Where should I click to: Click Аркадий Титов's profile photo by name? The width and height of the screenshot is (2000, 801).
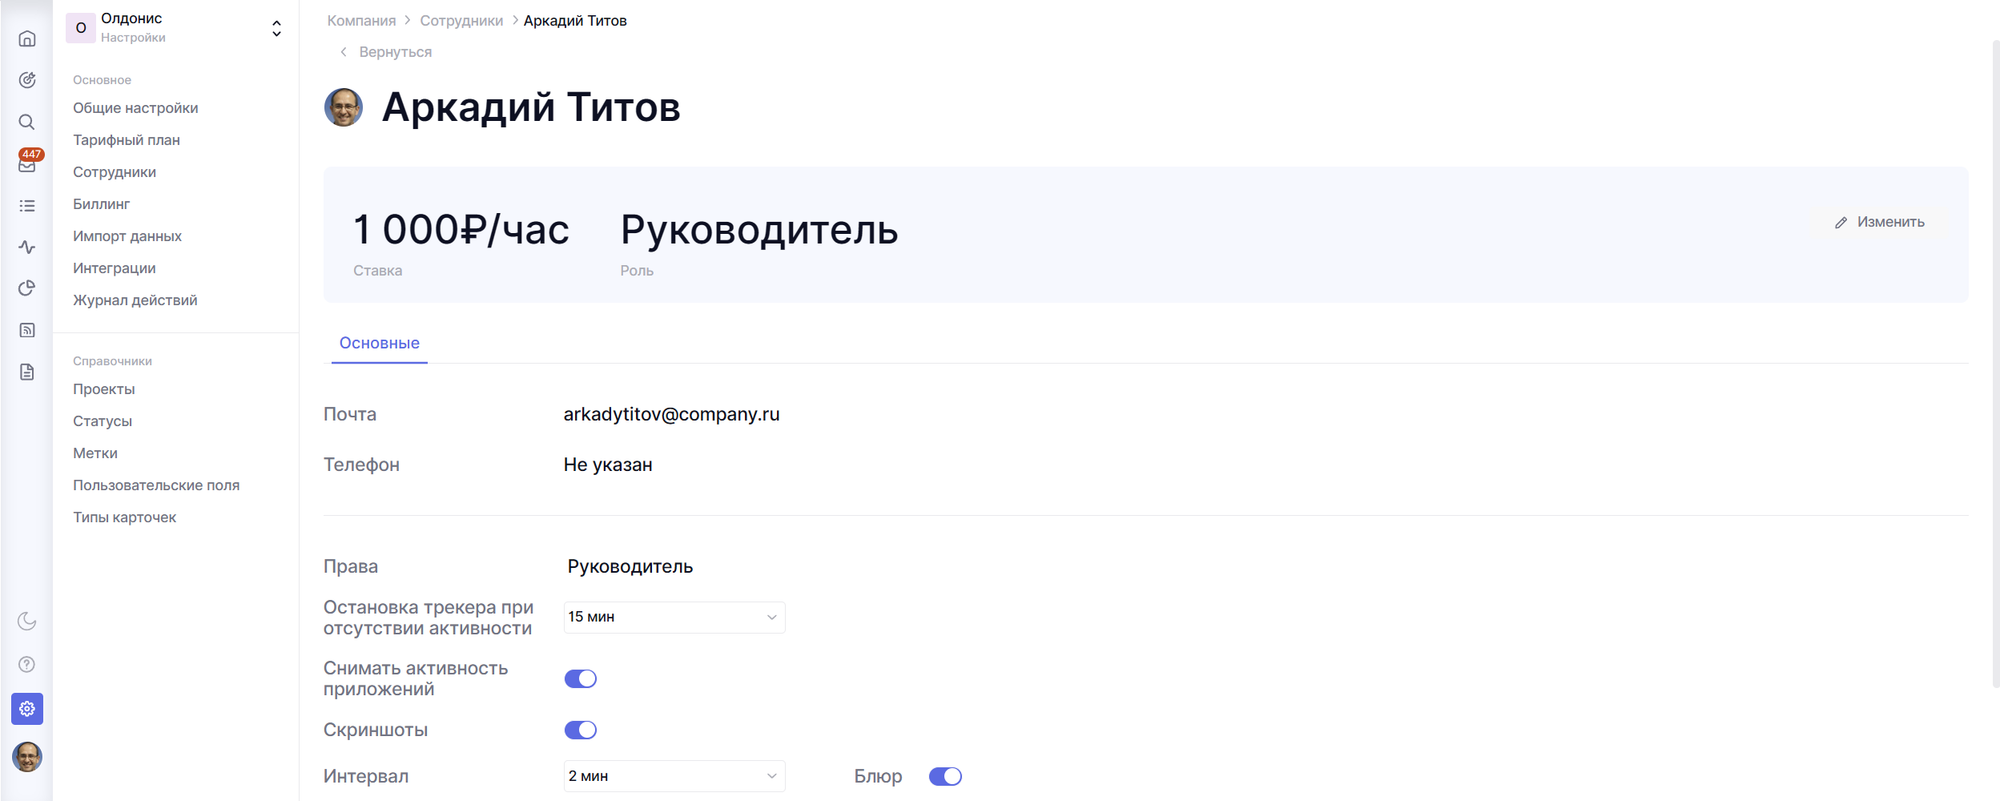pos(344,108)
